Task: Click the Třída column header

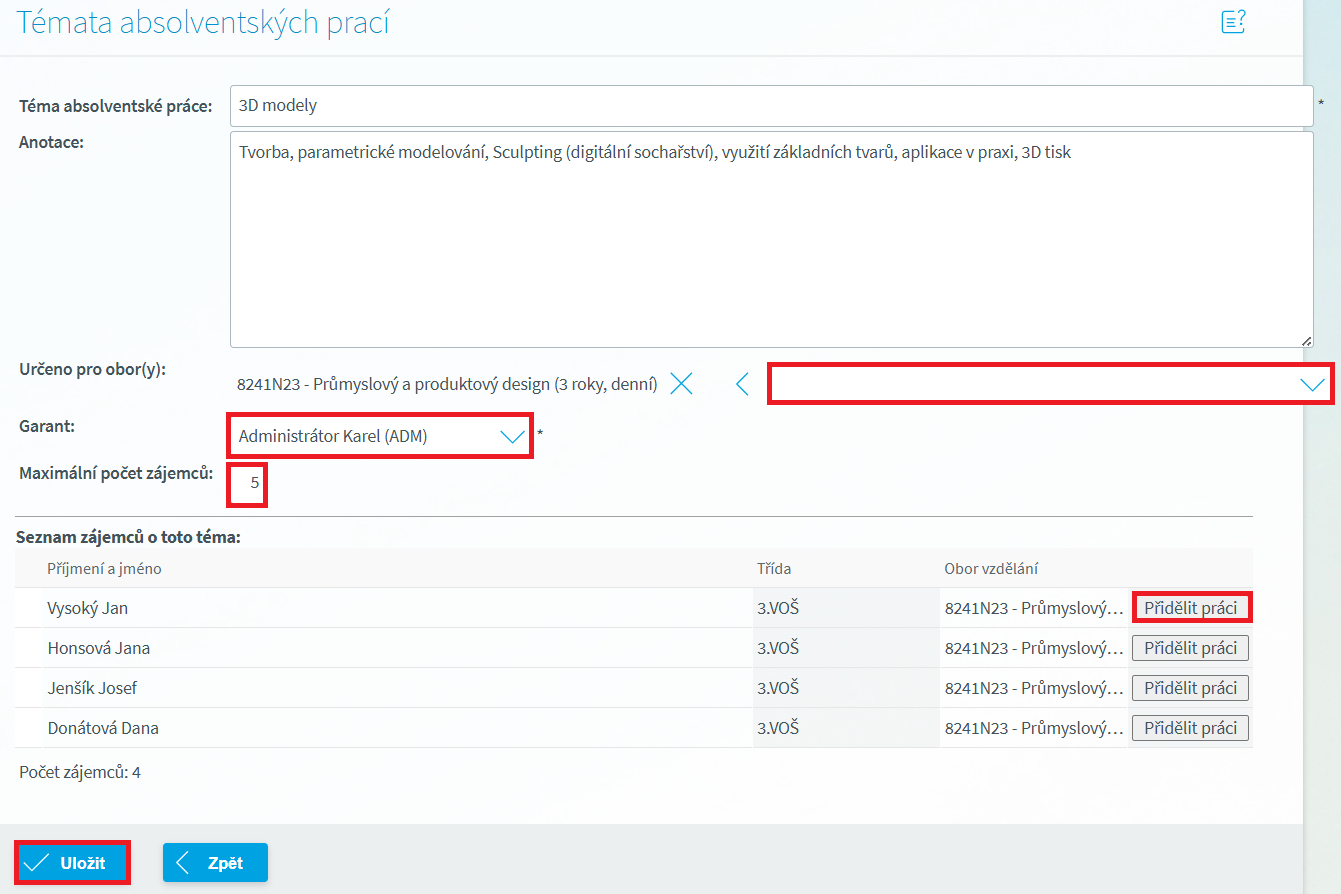Action: (x=774, y=569)
